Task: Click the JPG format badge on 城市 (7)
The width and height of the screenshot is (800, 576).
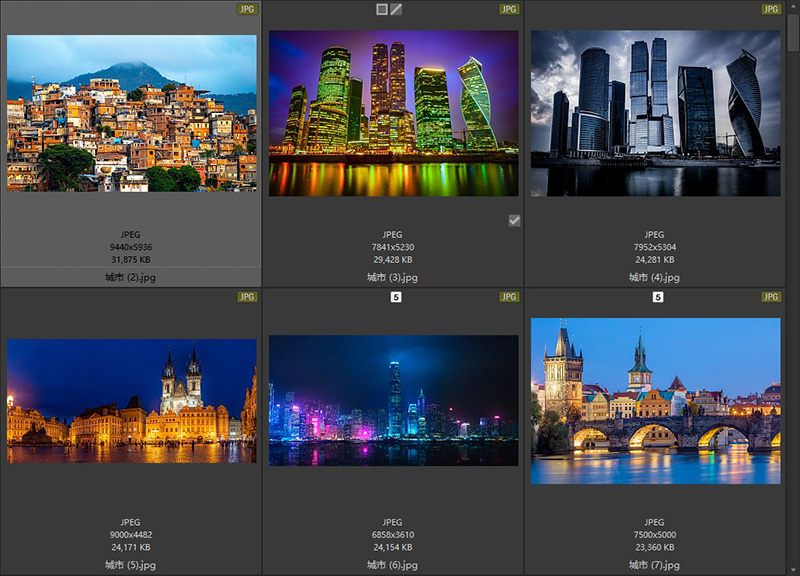Action: [771, 297]
